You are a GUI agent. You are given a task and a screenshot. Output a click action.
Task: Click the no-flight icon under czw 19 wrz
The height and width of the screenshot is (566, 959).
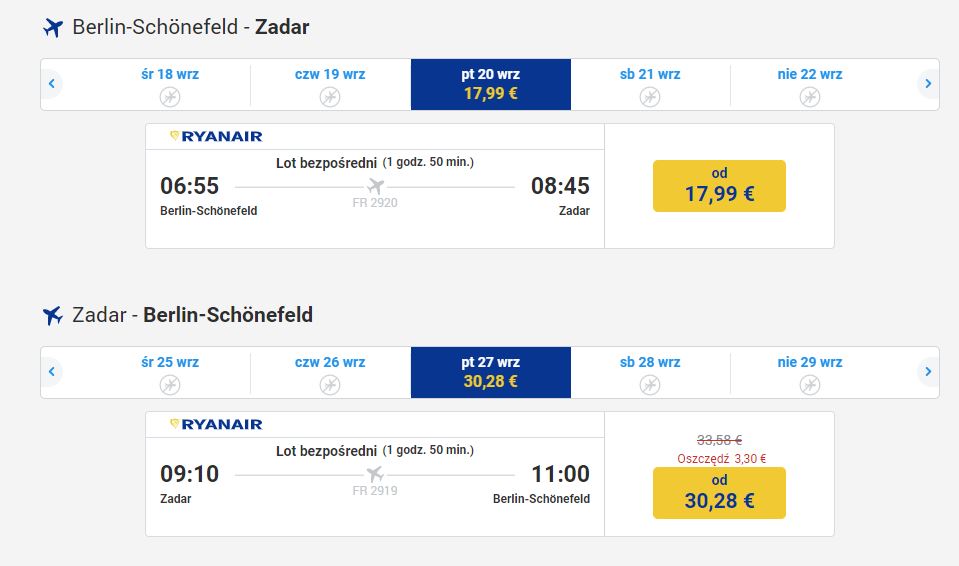click(330, 97)
